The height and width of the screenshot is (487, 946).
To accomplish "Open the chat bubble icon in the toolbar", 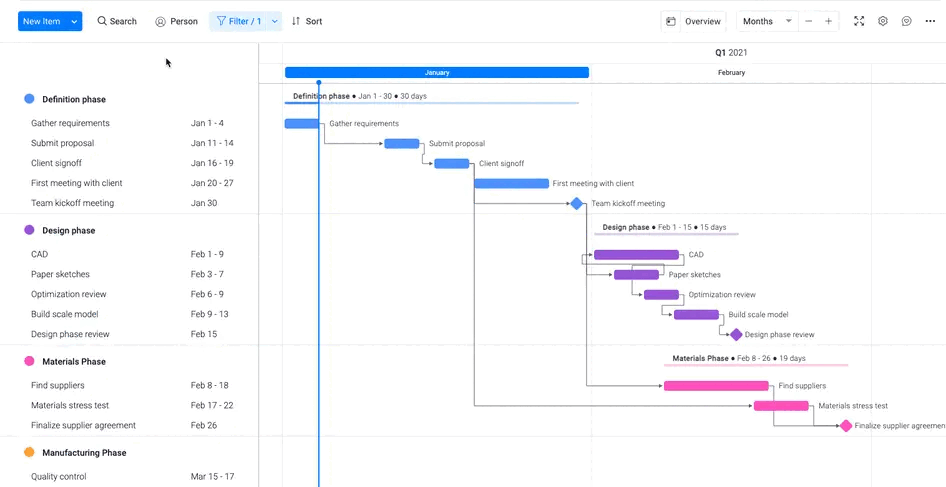I will 907,21.
